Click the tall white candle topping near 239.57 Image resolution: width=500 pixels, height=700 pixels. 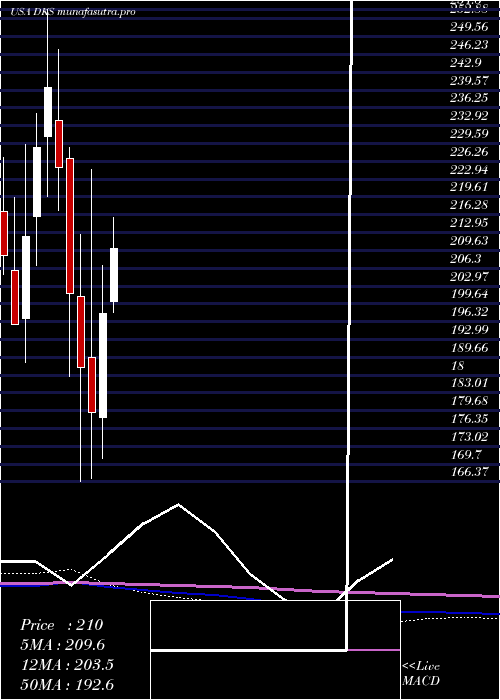(x=48, y=112)
